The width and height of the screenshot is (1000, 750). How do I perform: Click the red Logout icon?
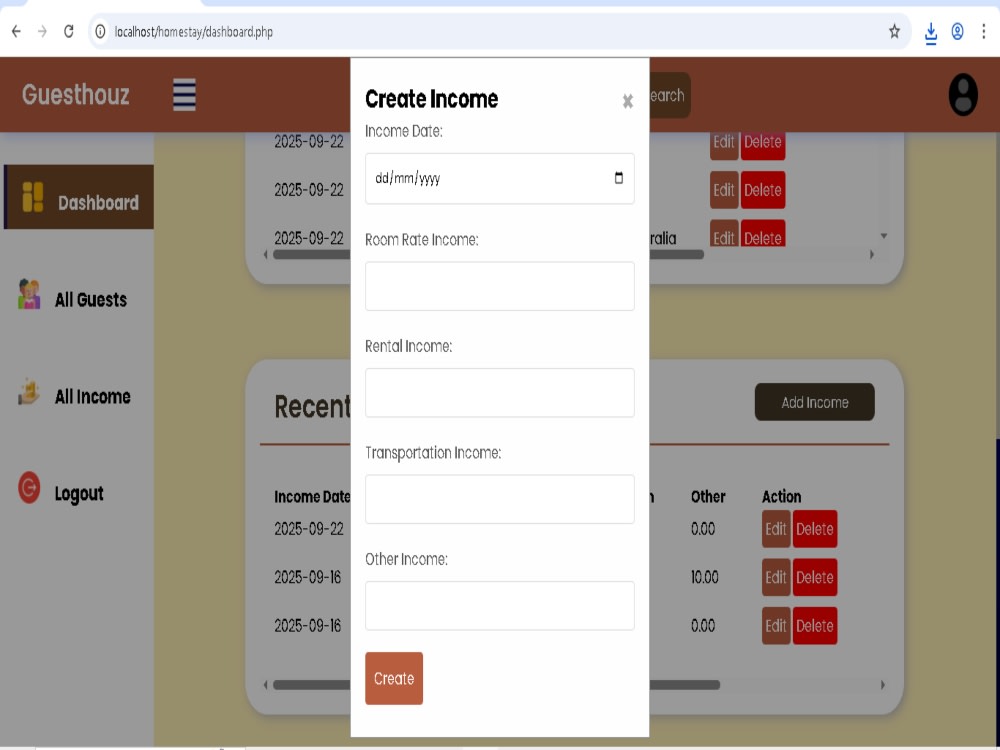pos(29,488)
